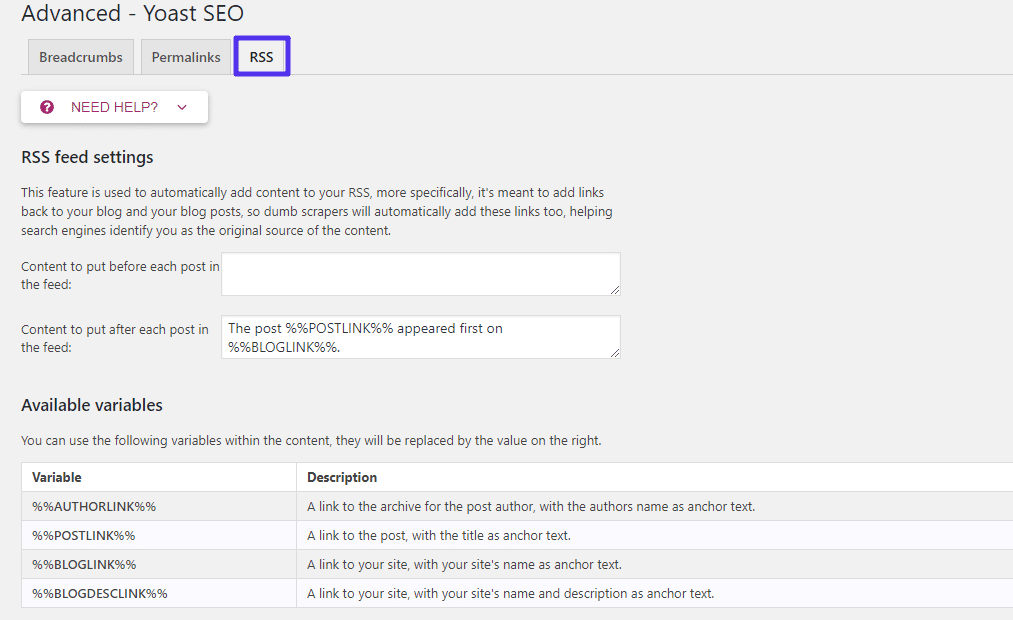Viewport: 1013px width, 620px height.
Task: Select the %%BLOGLINK%% variable cell in table
Action: [159, 564]
